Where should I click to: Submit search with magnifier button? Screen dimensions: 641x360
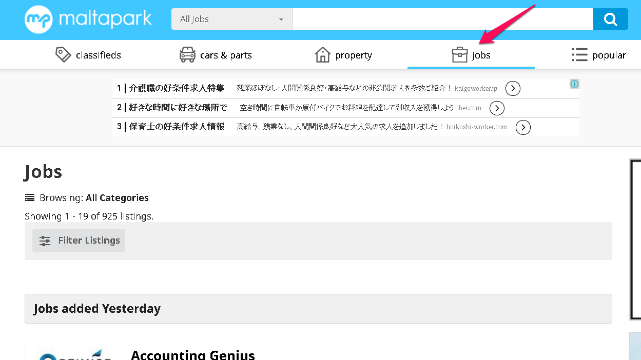coord(610,19)
